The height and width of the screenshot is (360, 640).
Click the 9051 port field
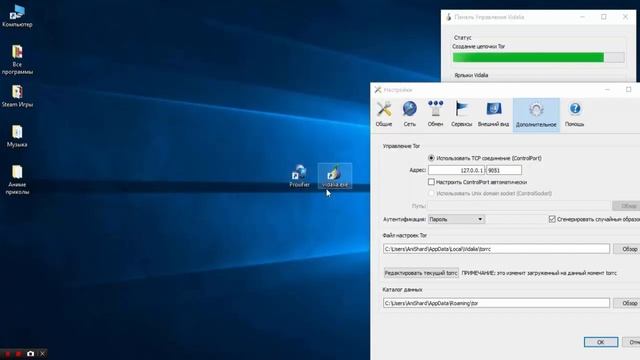coord(504,170)
